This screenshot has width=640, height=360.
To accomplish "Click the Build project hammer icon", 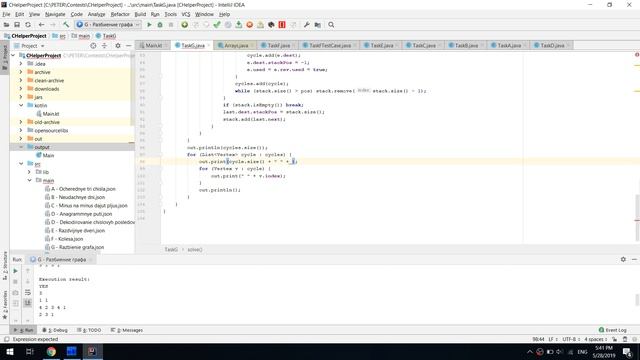I will click(x=66, y=25).
